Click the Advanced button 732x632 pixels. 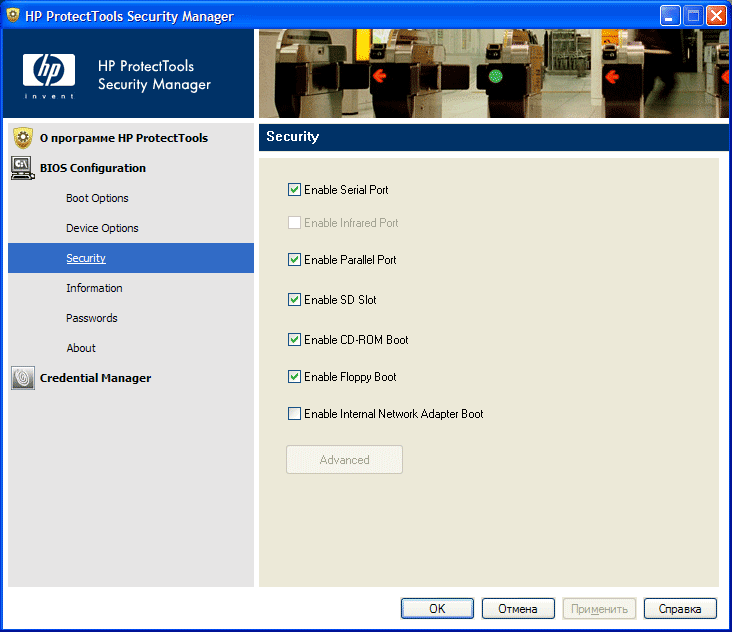[345, 460]
